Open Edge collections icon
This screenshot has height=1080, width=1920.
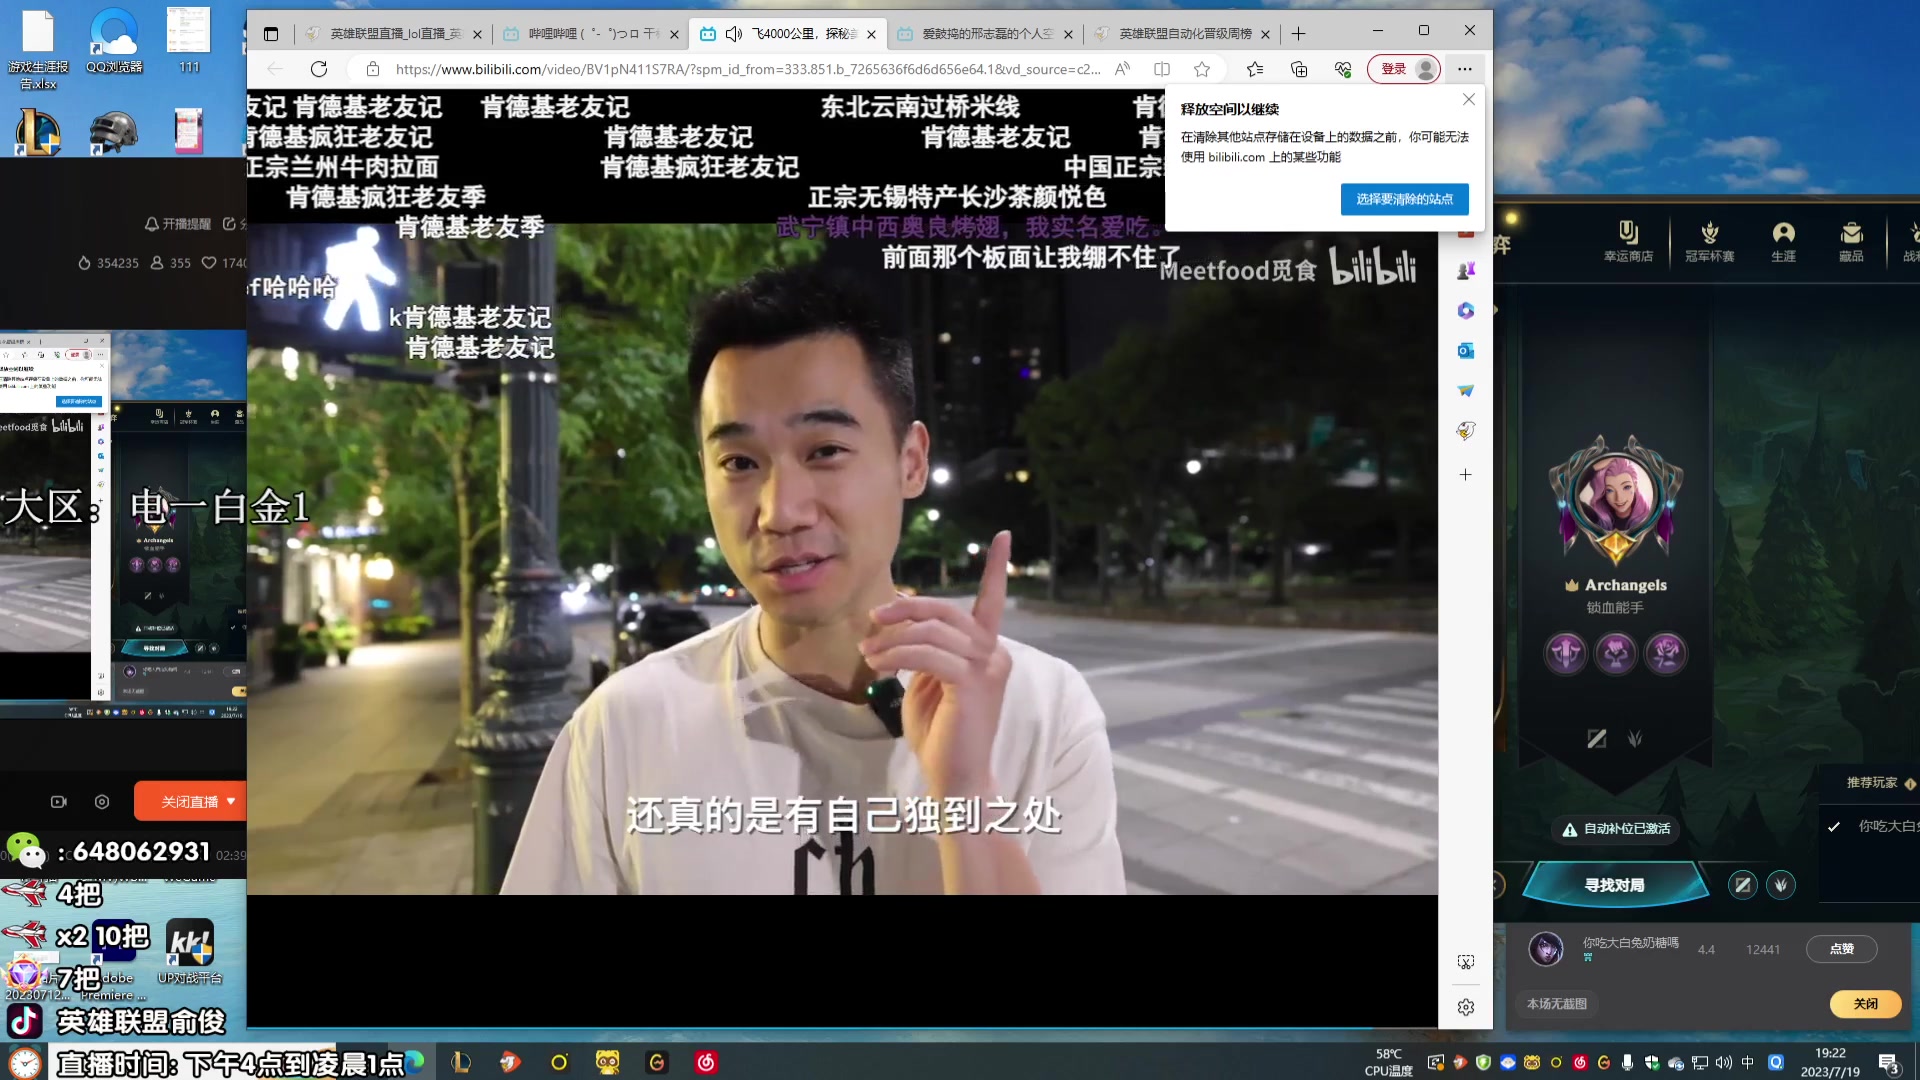point(1299,69)
